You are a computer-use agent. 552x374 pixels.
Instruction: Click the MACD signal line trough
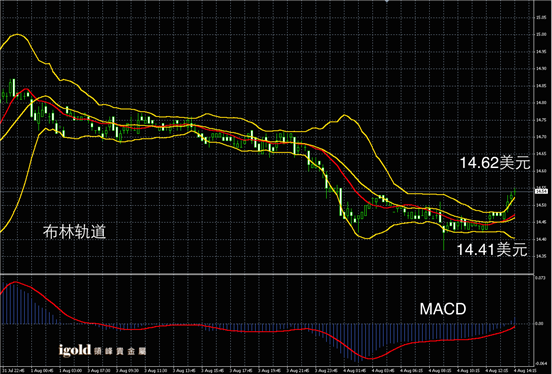click(x=371, y=359)
